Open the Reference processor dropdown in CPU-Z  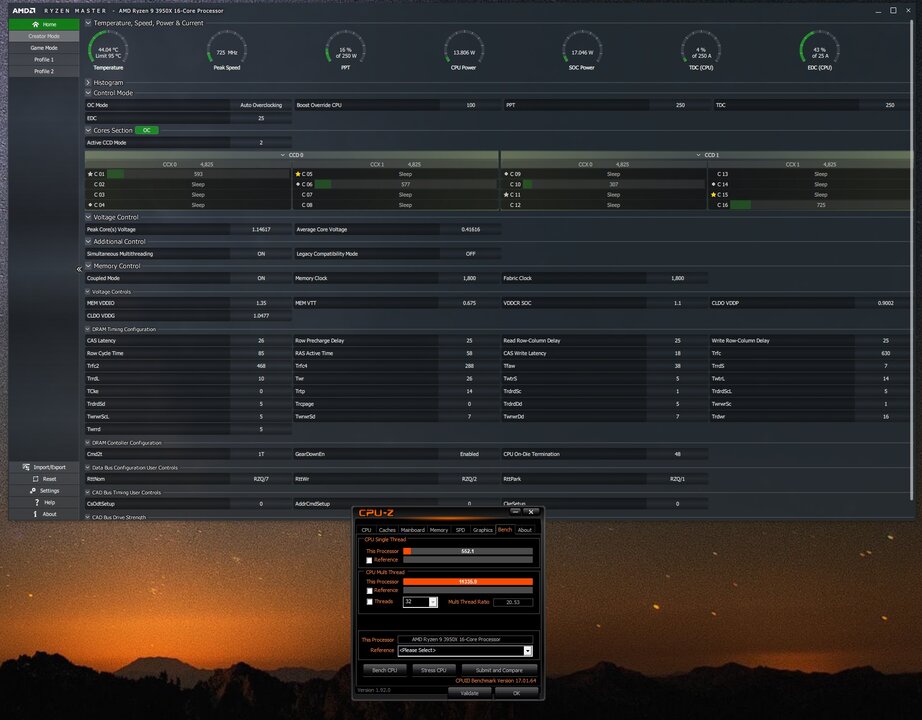tap(527, 651)
